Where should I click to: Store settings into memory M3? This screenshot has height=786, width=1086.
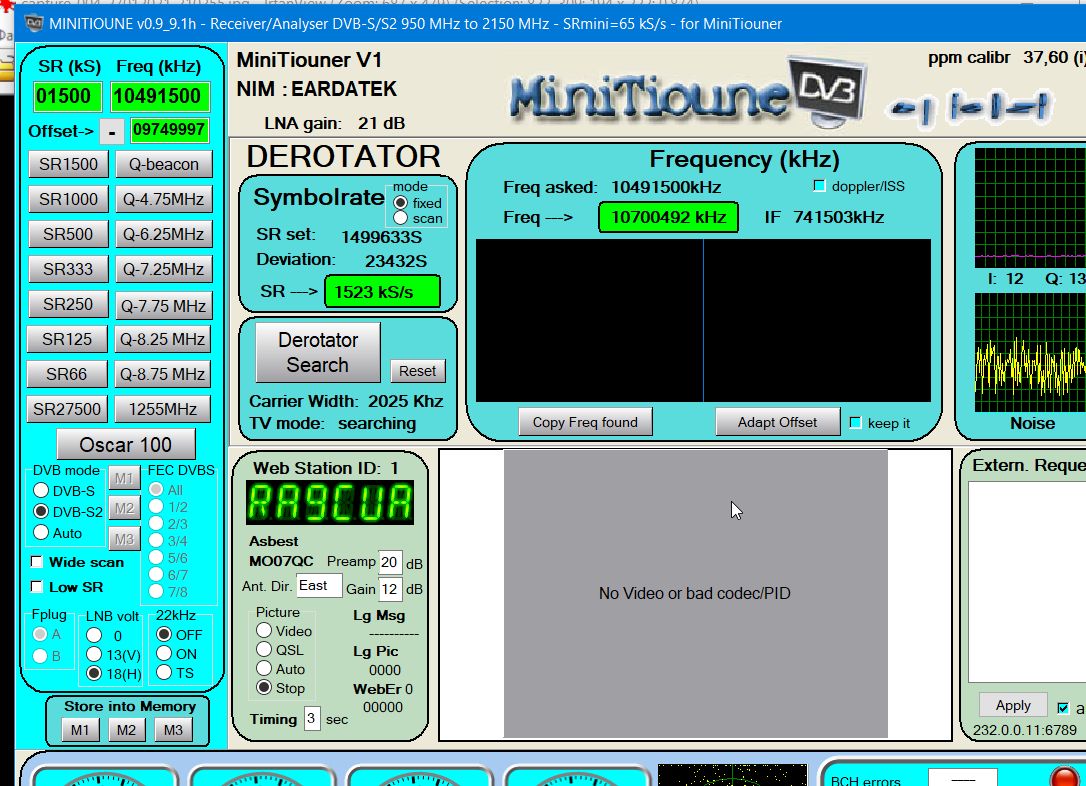(x=173, y=730)
